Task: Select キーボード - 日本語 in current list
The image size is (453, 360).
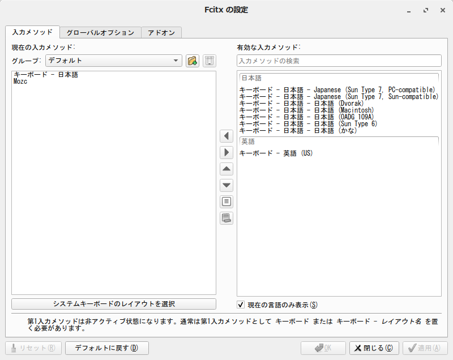Action: pyautogui.click(x=114, y=74)
